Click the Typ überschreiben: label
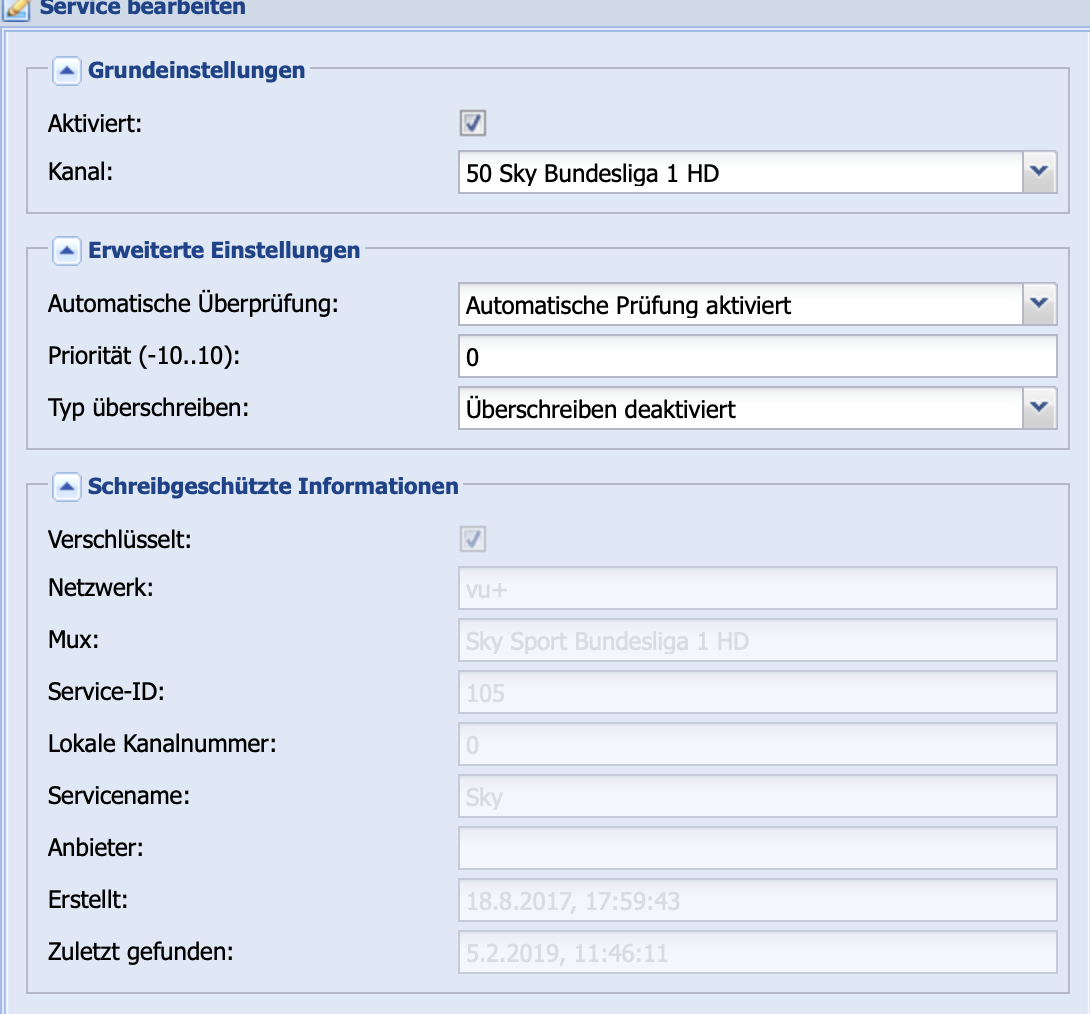1090x1014 pixels. point(148,408)
